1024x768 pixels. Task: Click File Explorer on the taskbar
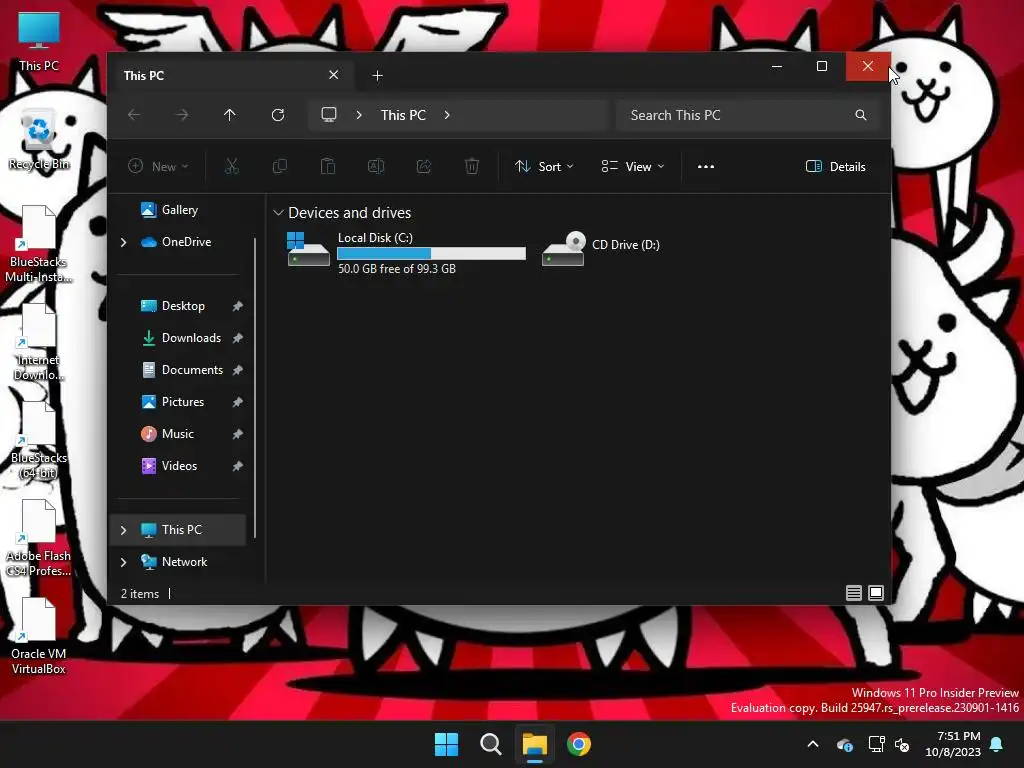click(x=535, y=744)
